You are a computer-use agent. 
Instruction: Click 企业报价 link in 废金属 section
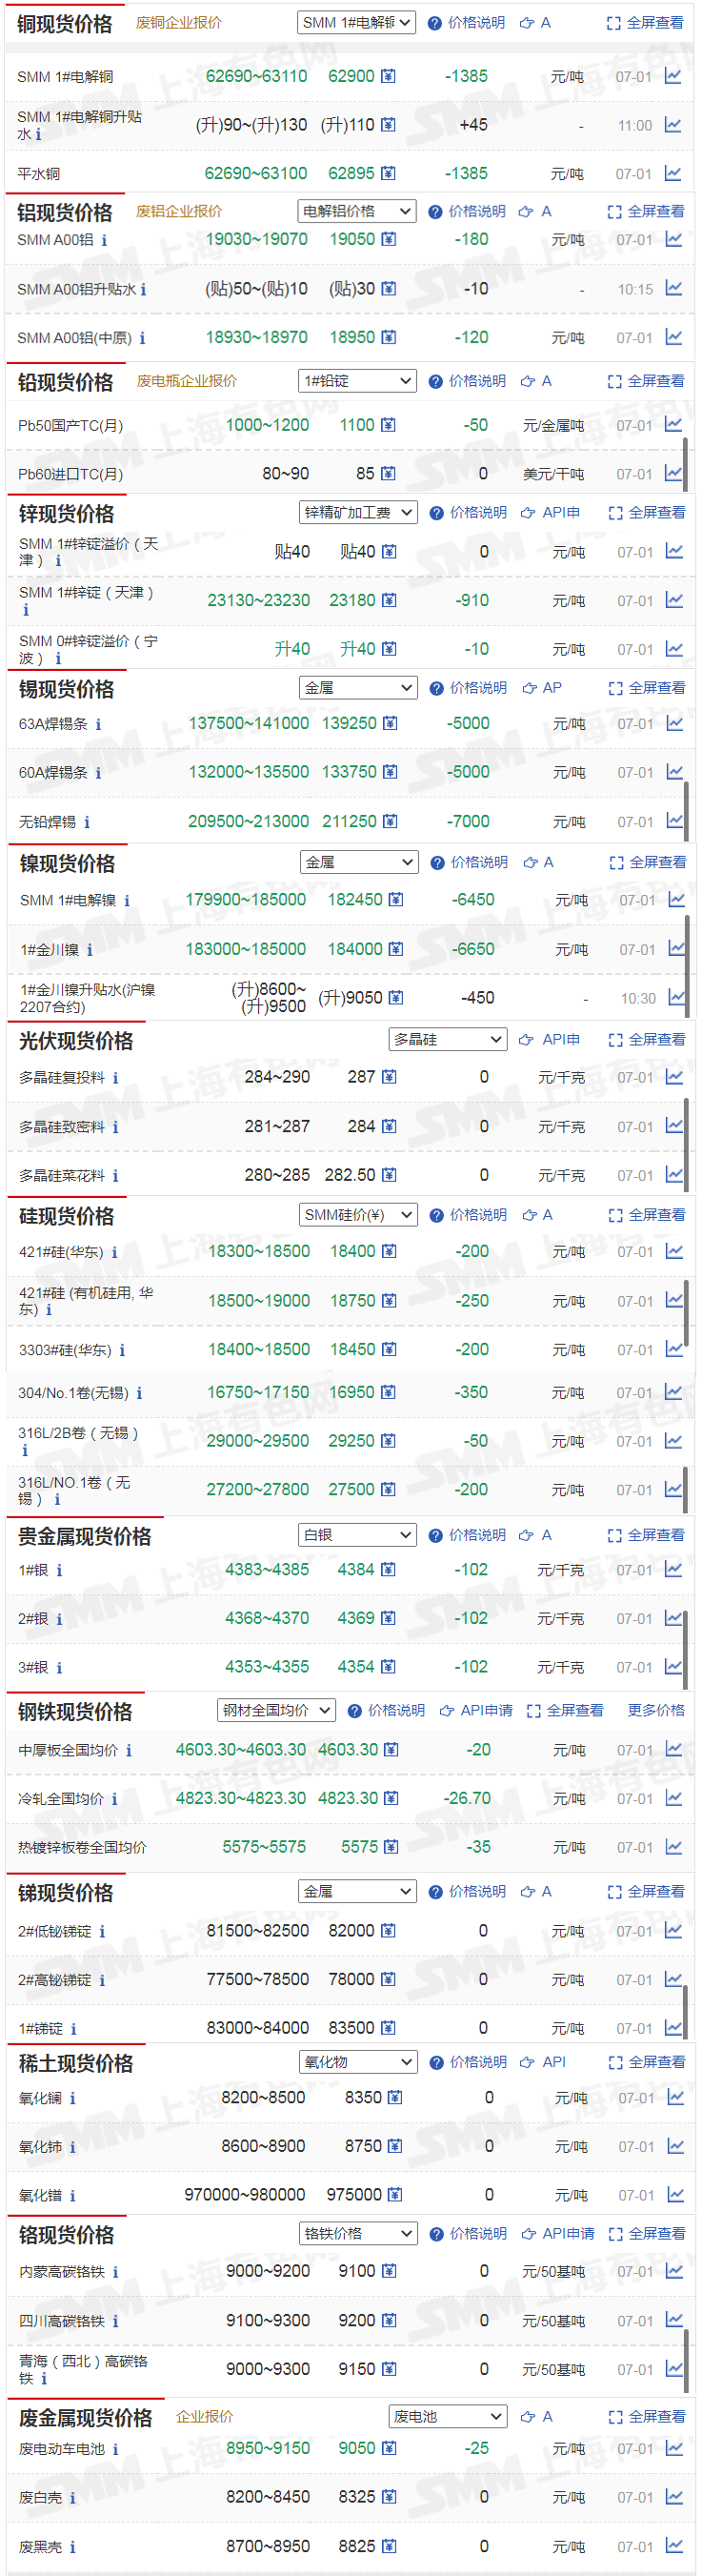pyautogui.click(x=205, y=2416)
